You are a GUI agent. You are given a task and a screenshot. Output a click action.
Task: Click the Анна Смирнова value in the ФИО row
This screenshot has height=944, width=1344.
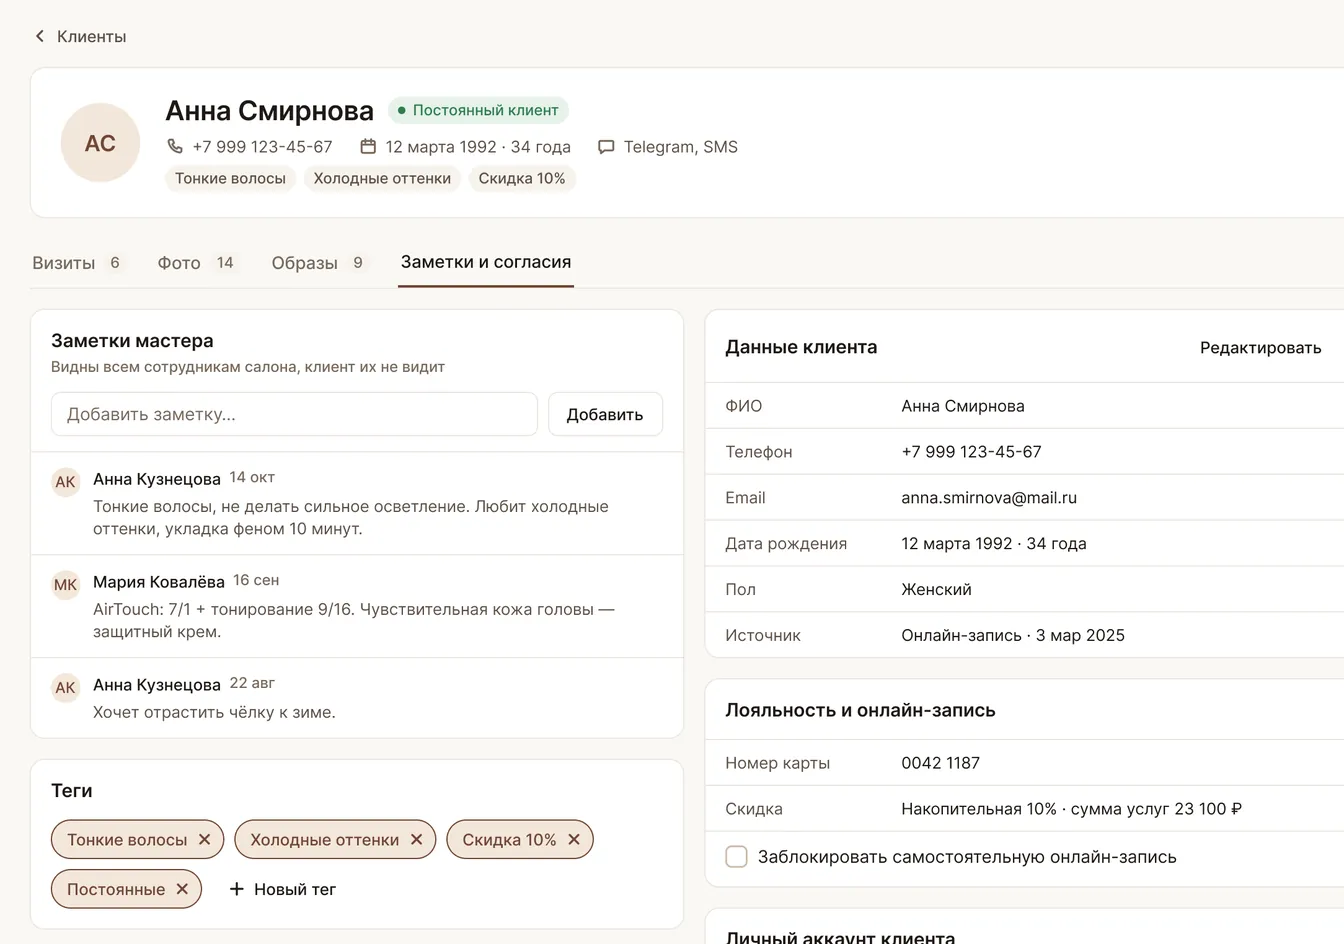pos(963,406)
